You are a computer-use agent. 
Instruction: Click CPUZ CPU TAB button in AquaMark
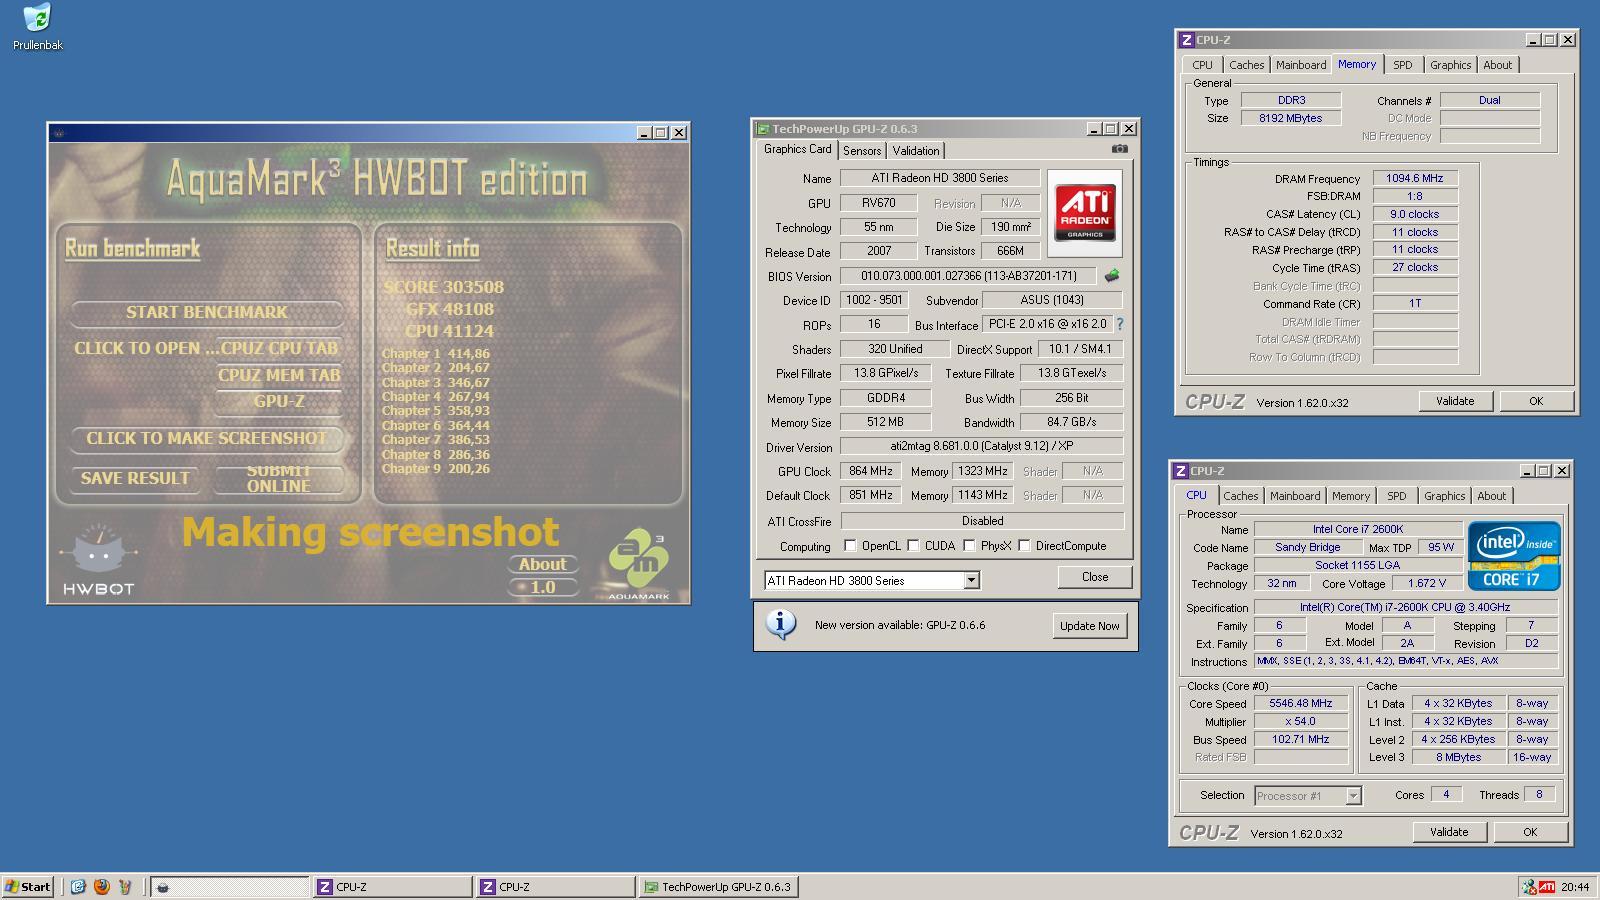point(279,348)
